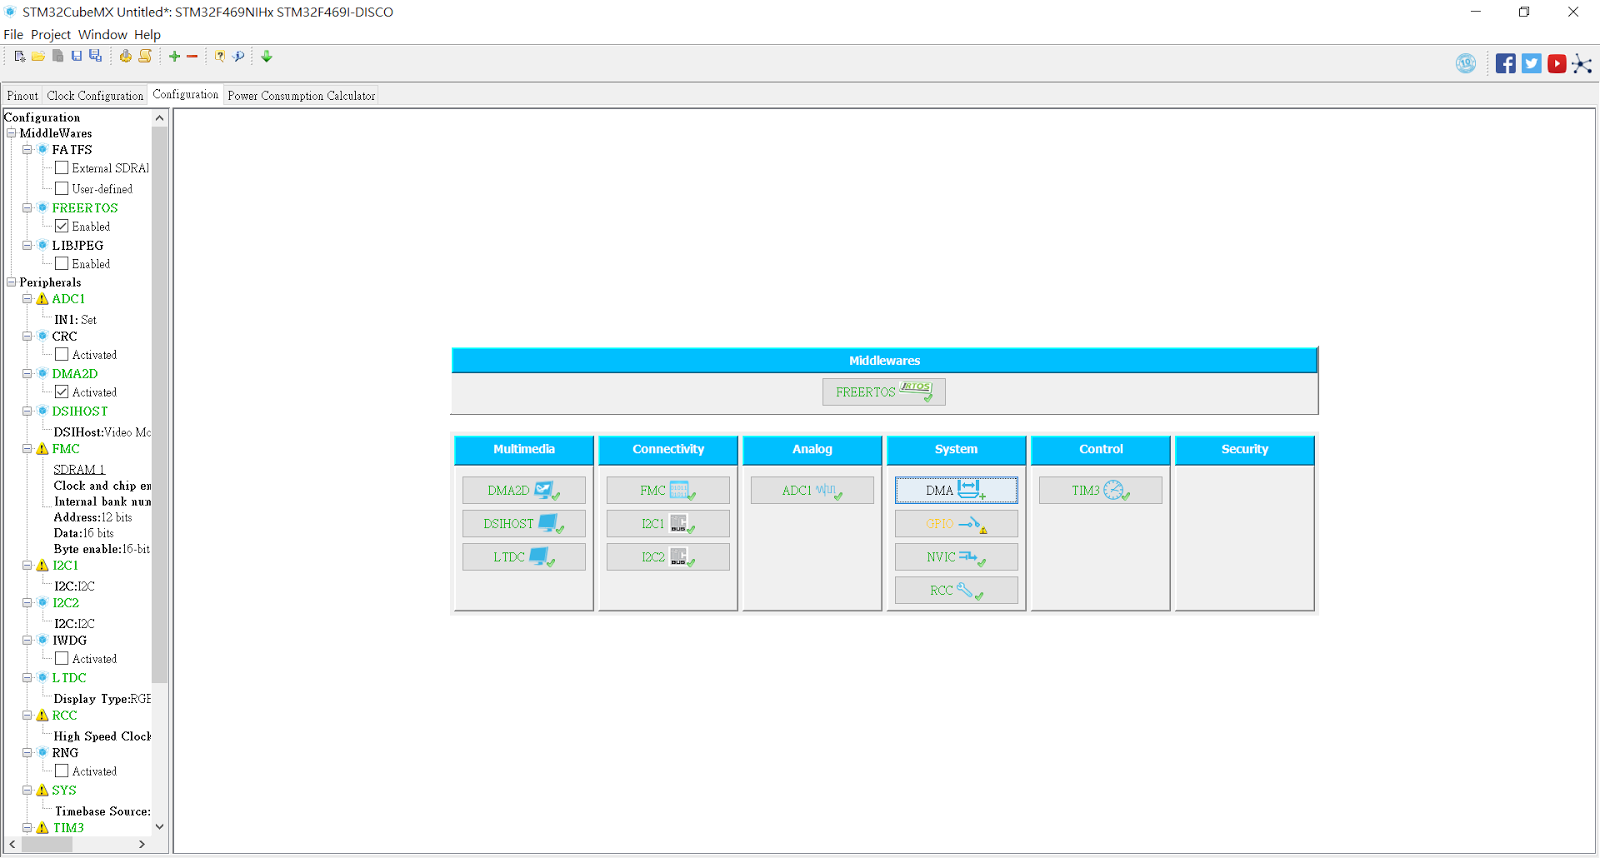Click the green plus toolbar icon
The width and height of the screenshot is (1600, 858).
point(174,57)
